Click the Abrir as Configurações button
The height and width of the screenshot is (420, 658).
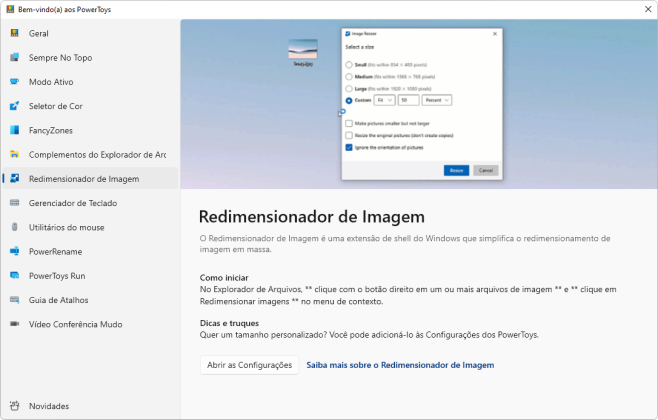tap(249, 365)
